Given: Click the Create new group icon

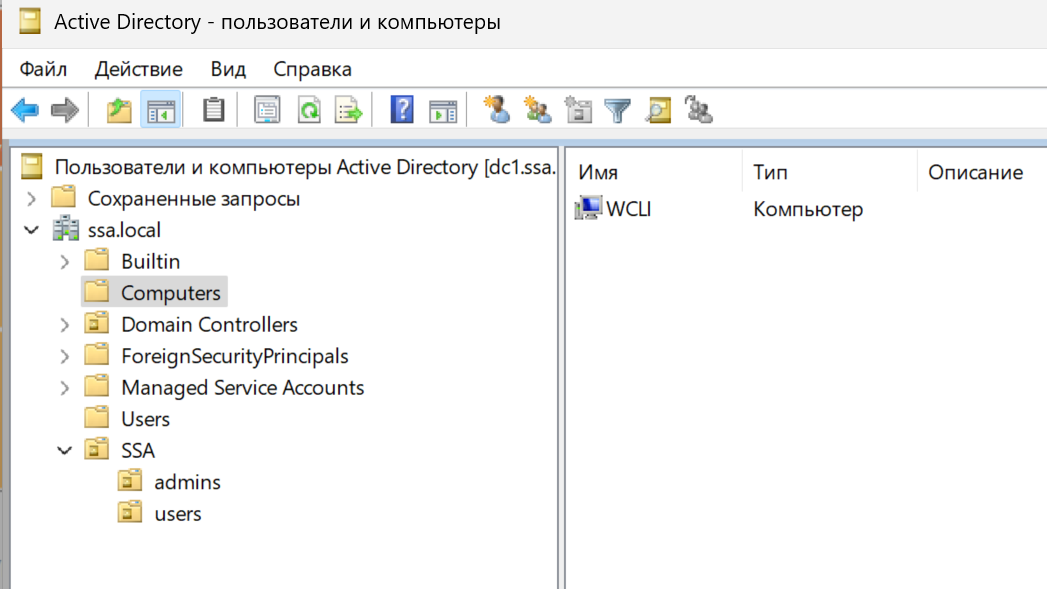Looking at the screenshot, I should [537, 110].
